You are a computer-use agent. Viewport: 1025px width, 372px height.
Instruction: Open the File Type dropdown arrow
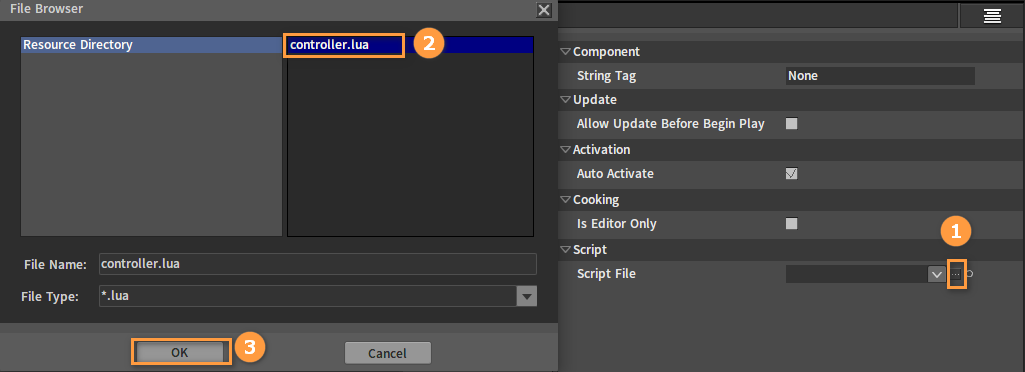[x=526, y=297]
